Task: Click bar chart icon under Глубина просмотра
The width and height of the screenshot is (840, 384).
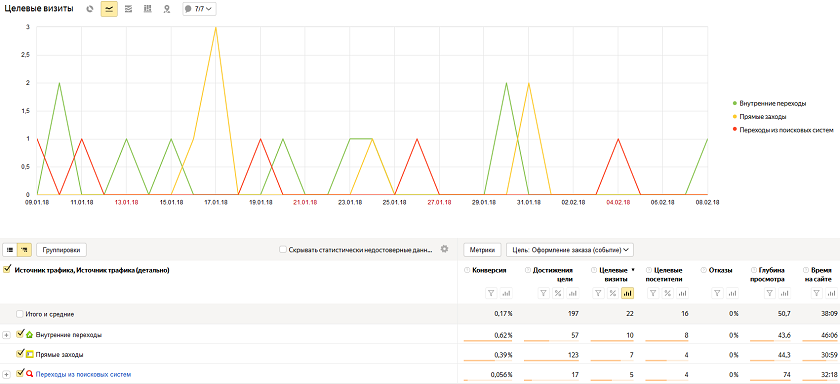Action: pos(784,293)
